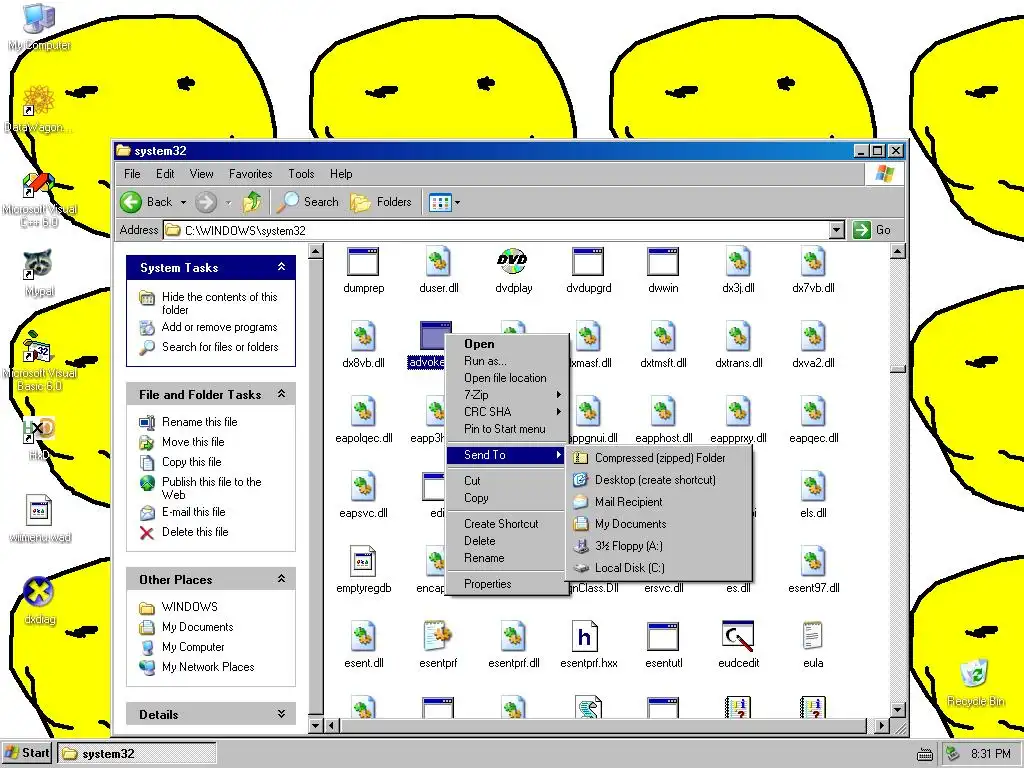1024x768 pixels.
Task: Select the dx8vb.dll file icon
Action: [363, 337]
